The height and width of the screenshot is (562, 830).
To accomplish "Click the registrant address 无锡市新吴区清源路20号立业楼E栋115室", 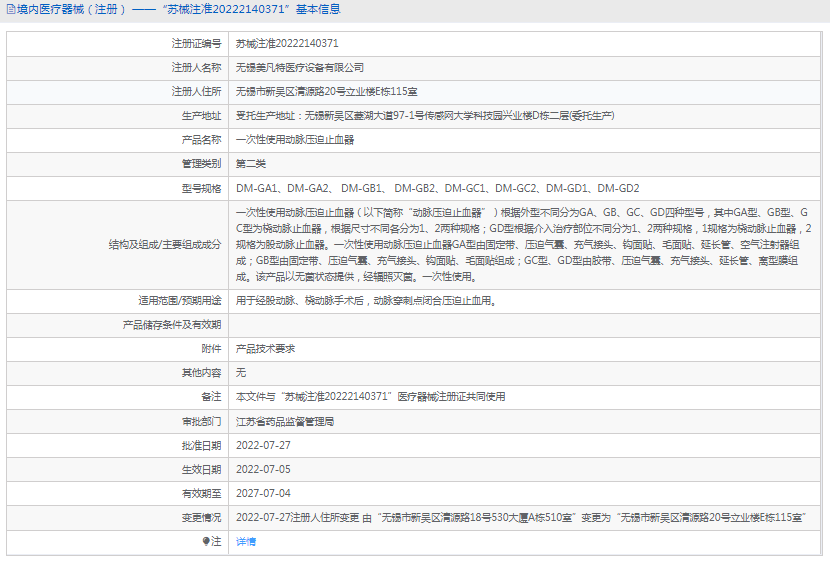I will tap(327, 92).
